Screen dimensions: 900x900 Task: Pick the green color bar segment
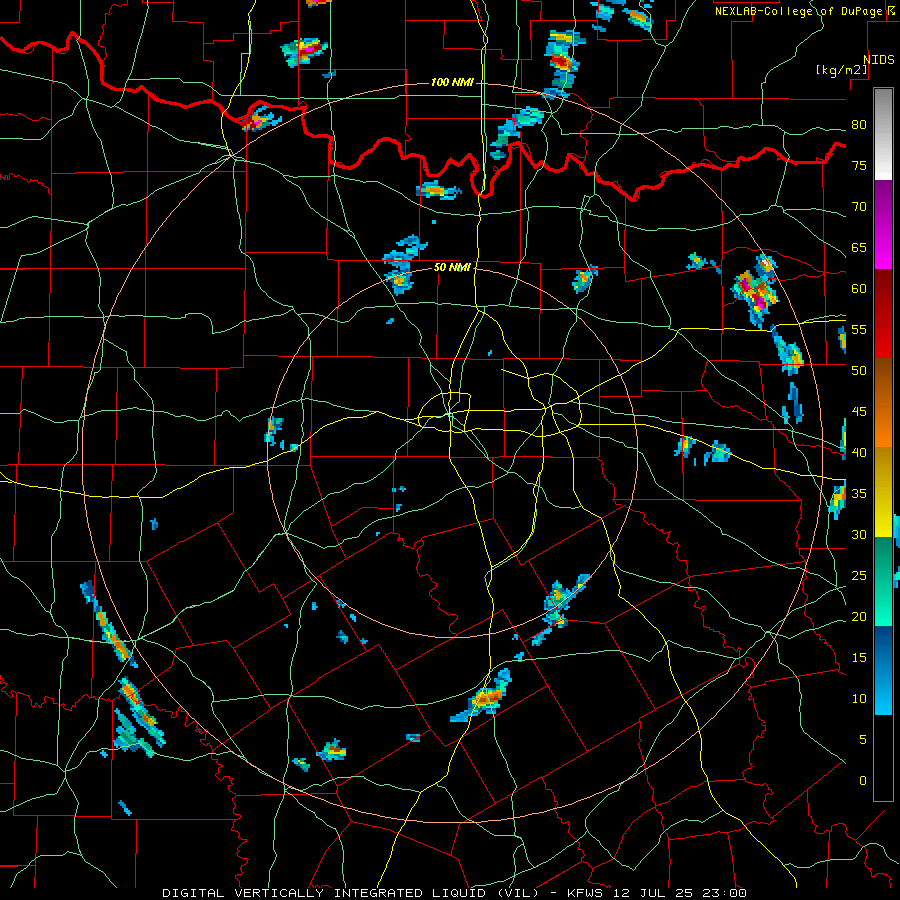pyautogui.click(x=883, y=581)
